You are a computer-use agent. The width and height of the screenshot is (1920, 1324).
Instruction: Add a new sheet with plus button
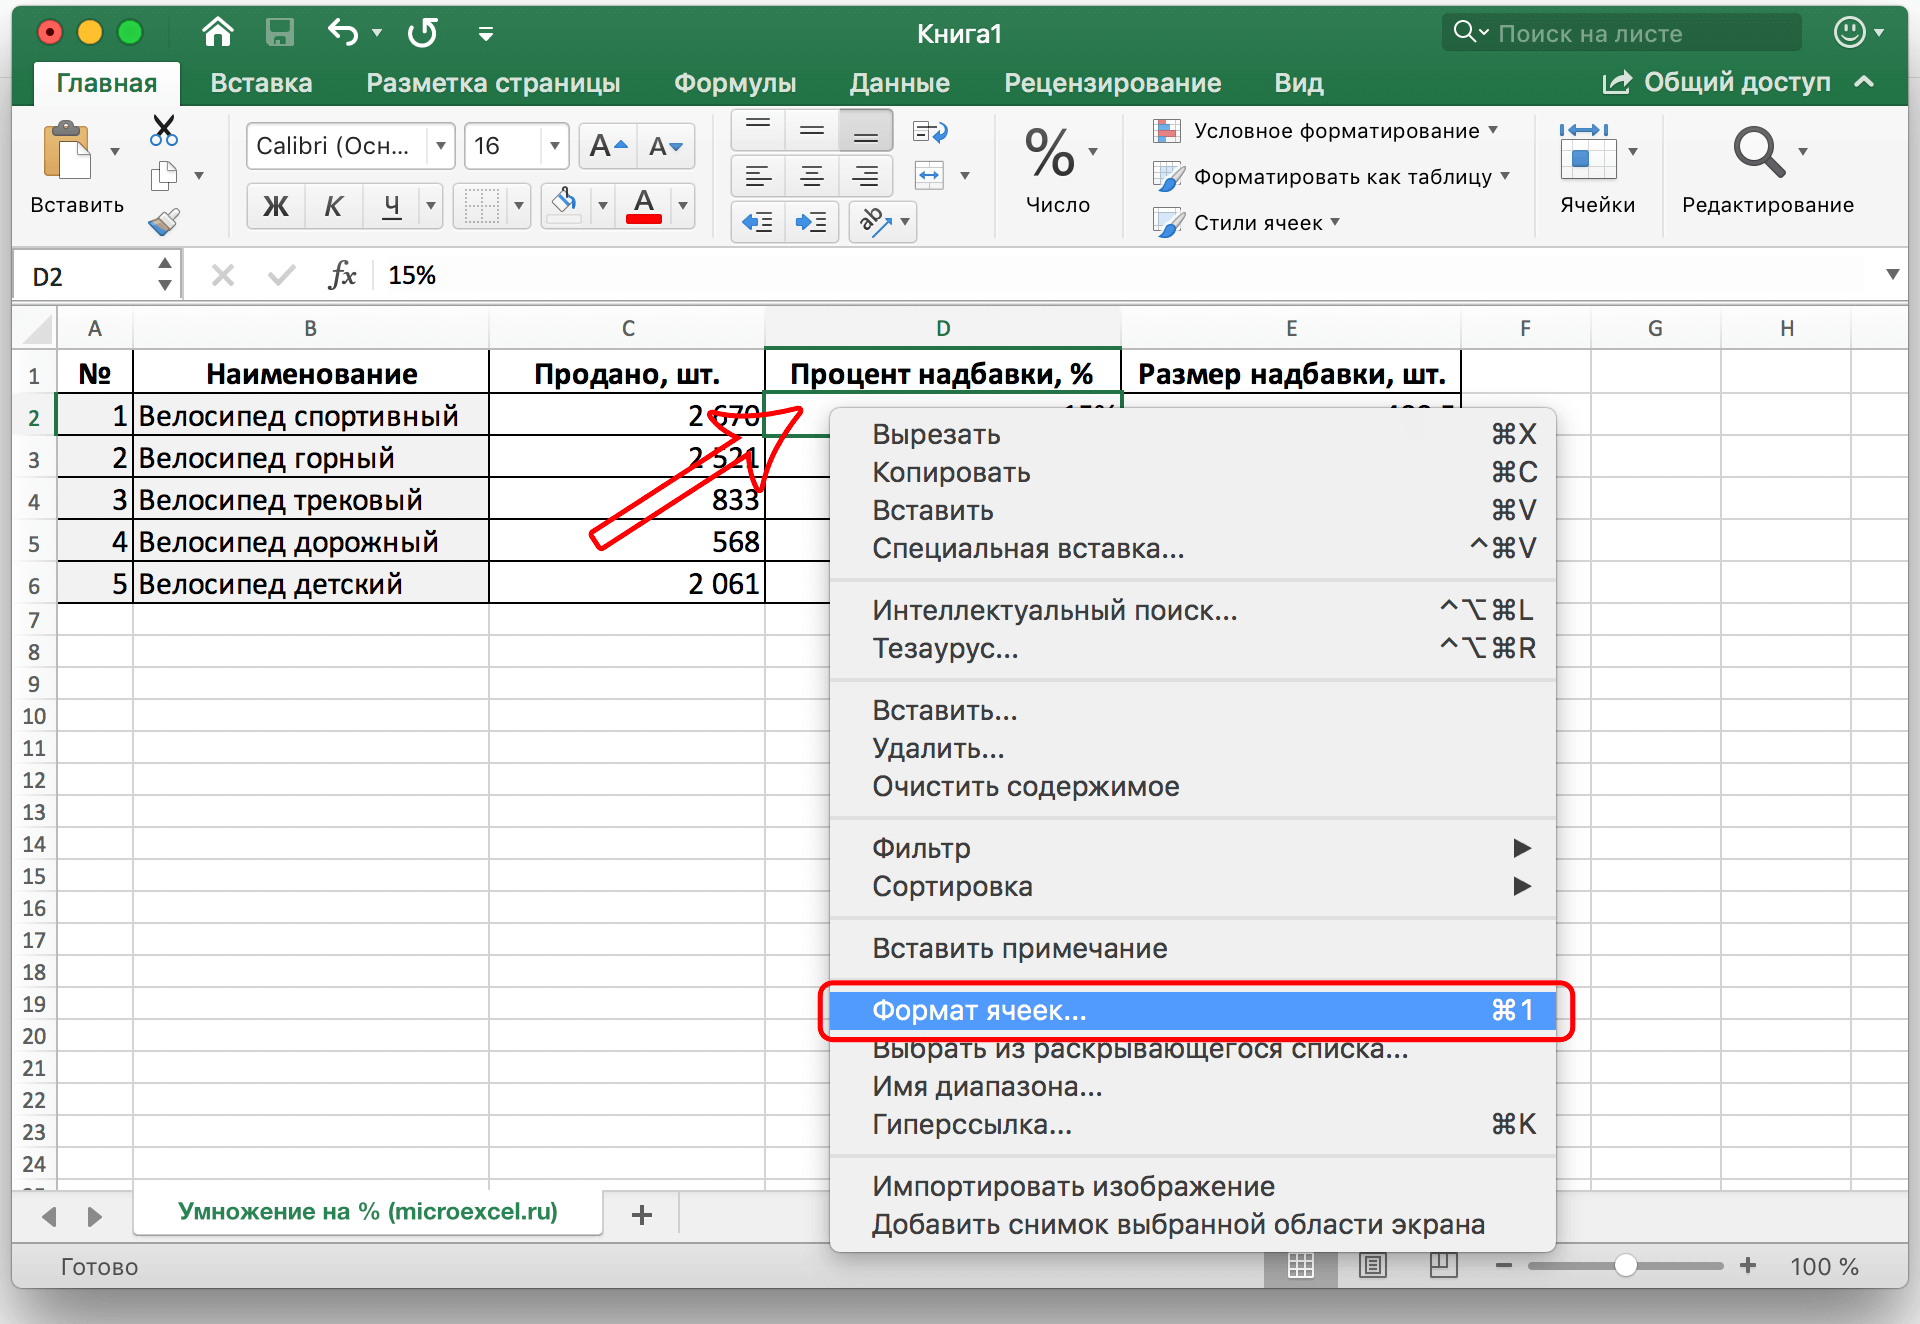coord(642,1214)
